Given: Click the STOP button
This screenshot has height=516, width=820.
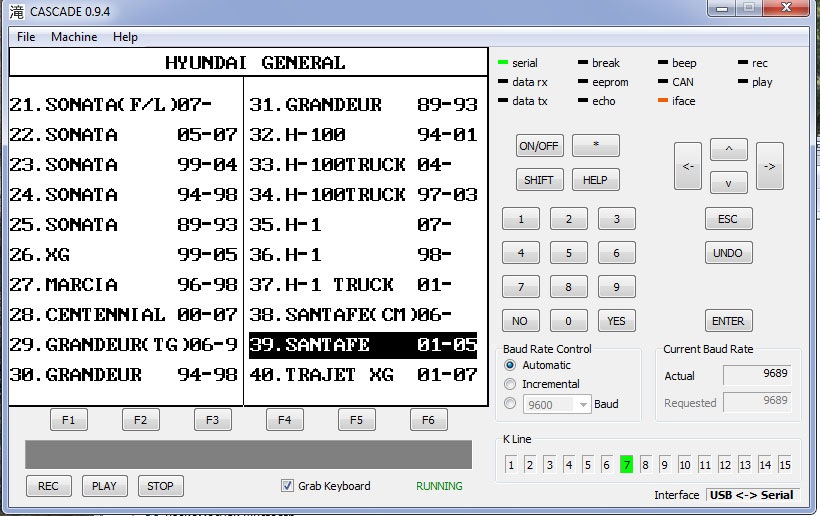Looking at the screenshot, I should (161, 486).
